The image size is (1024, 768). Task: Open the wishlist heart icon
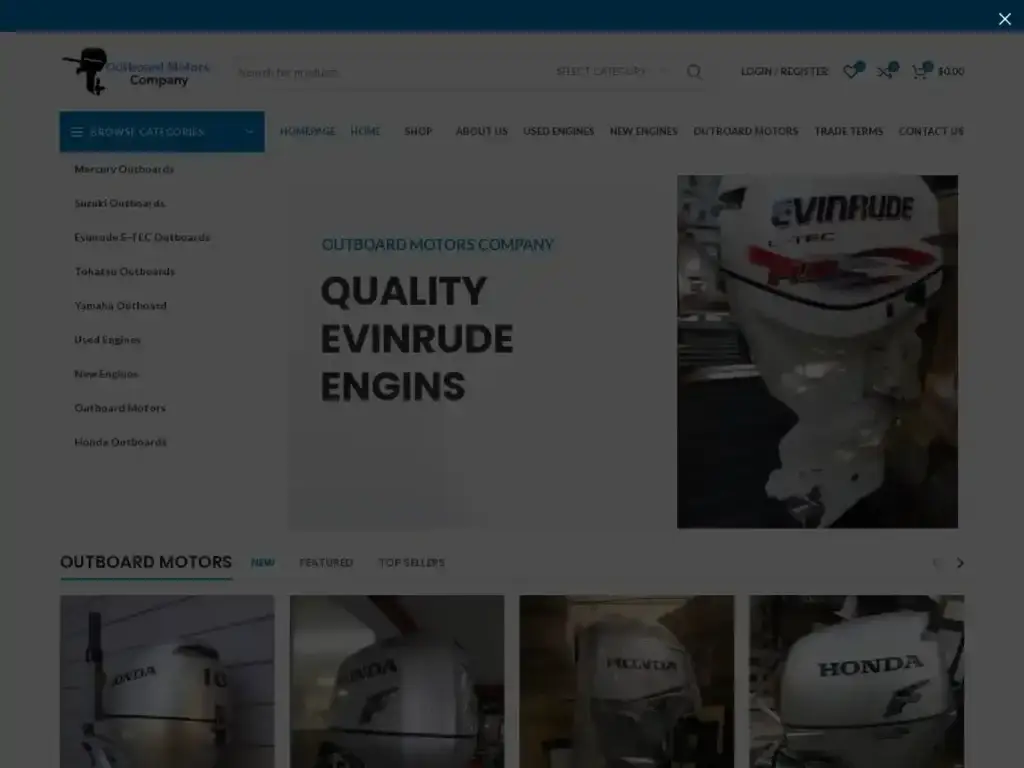[850, 71]
